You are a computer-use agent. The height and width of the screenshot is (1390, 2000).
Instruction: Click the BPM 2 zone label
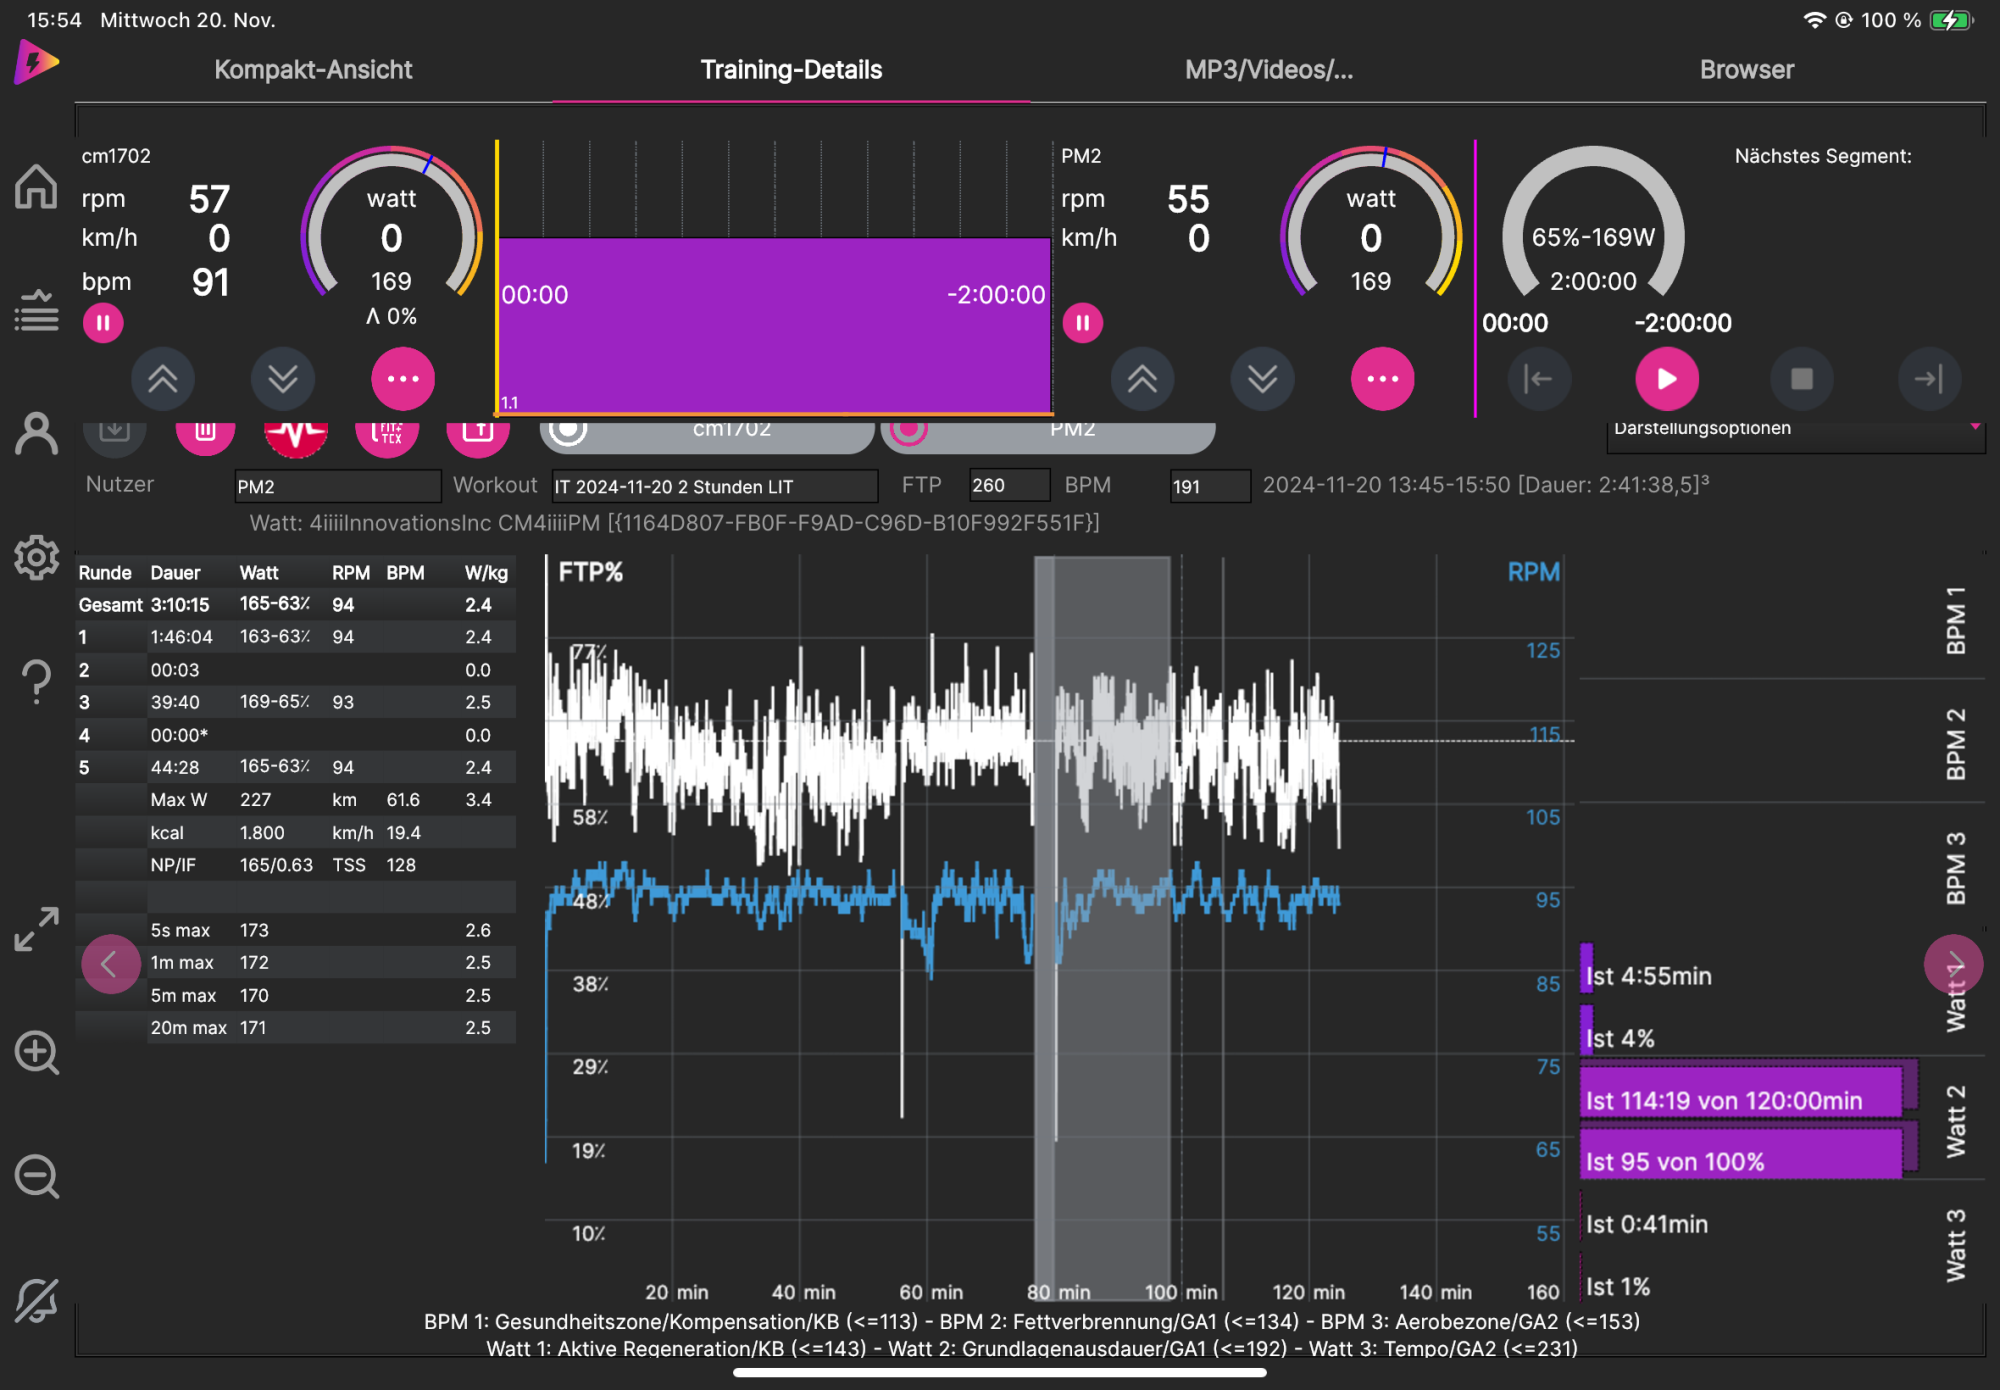point(1956,744)
